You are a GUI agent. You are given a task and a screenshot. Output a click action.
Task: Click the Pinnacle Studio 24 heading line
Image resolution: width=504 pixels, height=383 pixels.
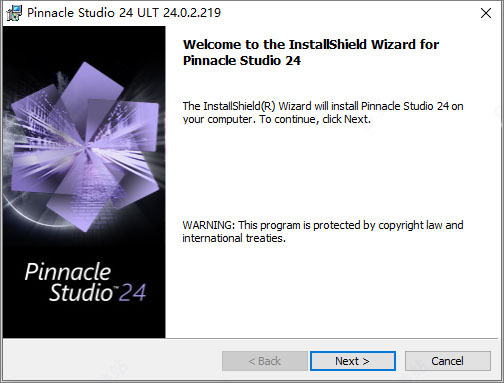click(242, 61)
